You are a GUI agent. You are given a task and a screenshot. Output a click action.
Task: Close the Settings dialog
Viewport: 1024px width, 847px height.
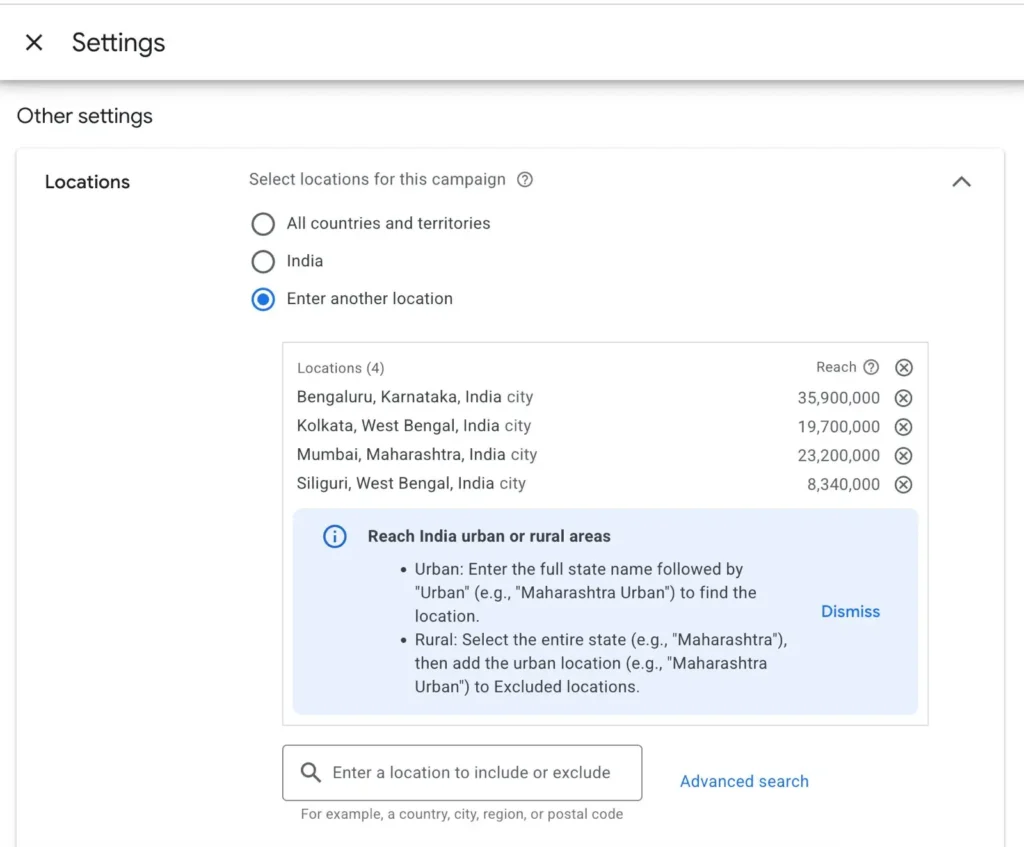(34, 42)
